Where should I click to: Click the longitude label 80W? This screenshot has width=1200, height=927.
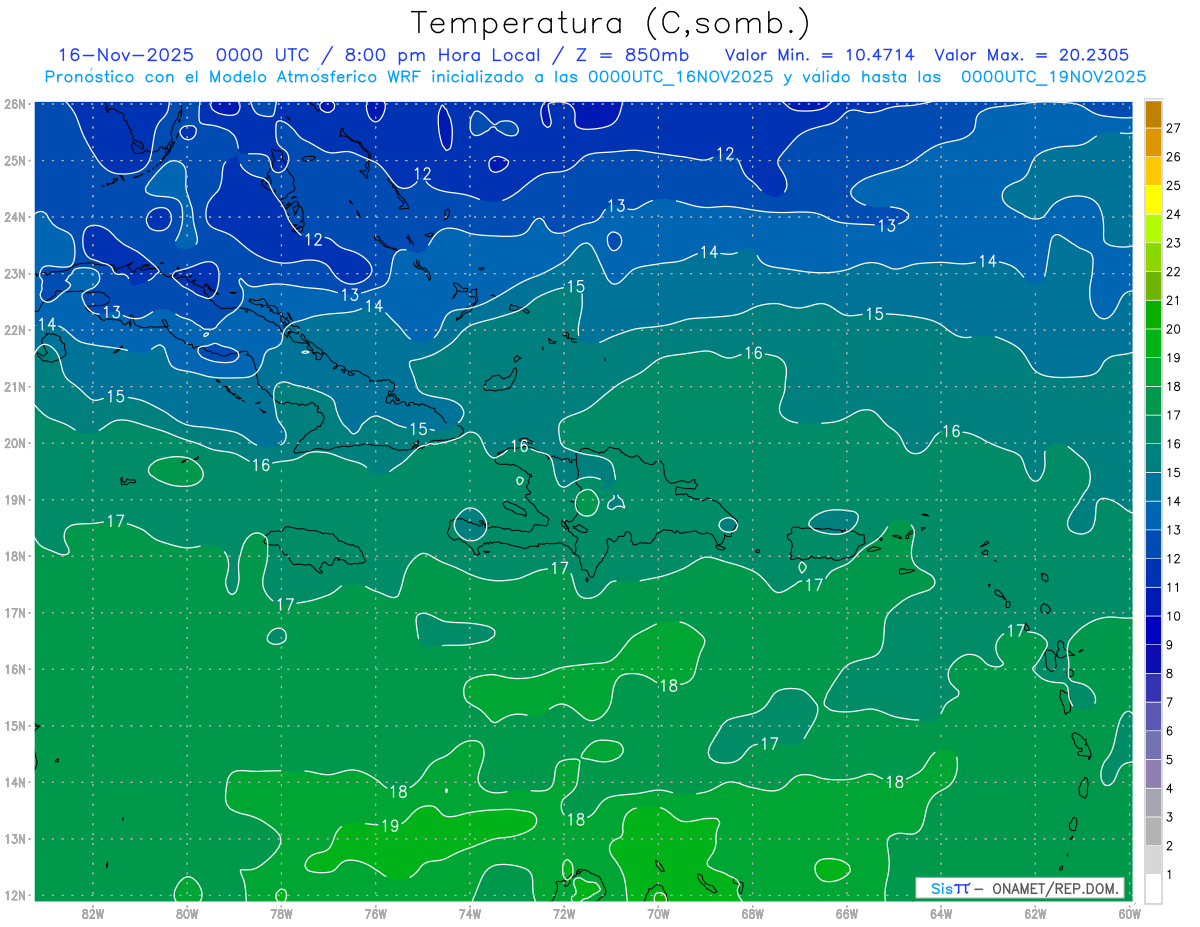187,912
